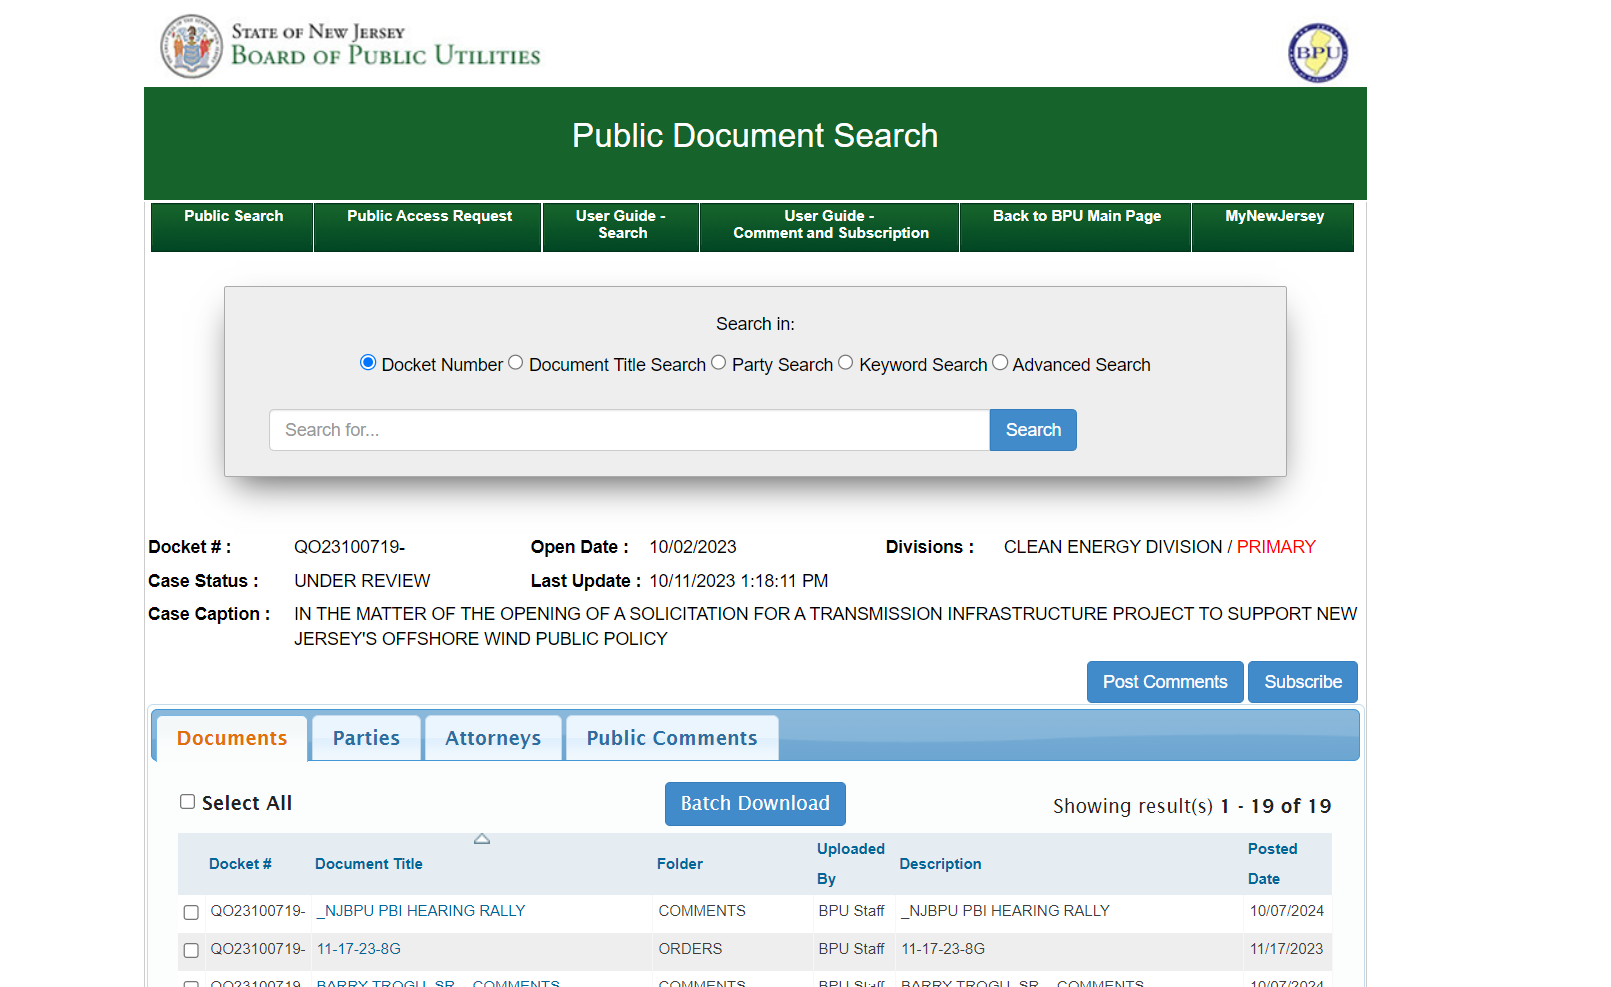Switch to the Parties tab

(x=366, y=738)
